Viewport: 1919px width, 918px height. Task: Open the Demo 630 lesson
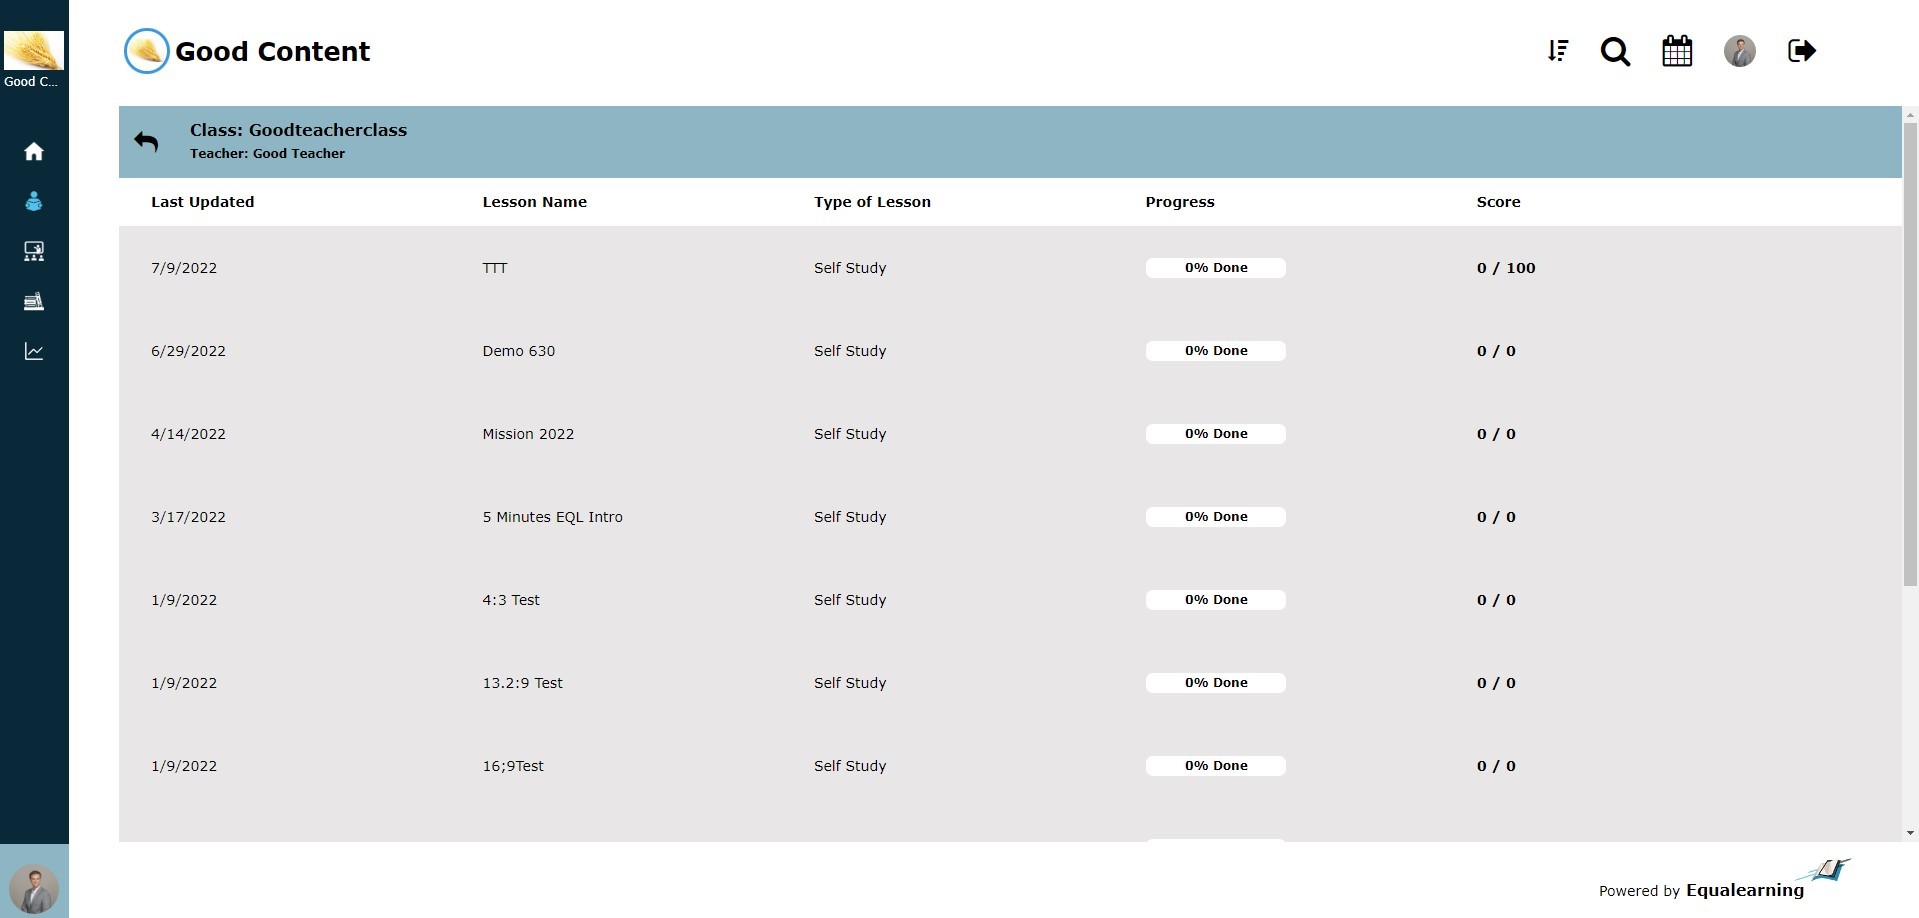tap(518, 351)
